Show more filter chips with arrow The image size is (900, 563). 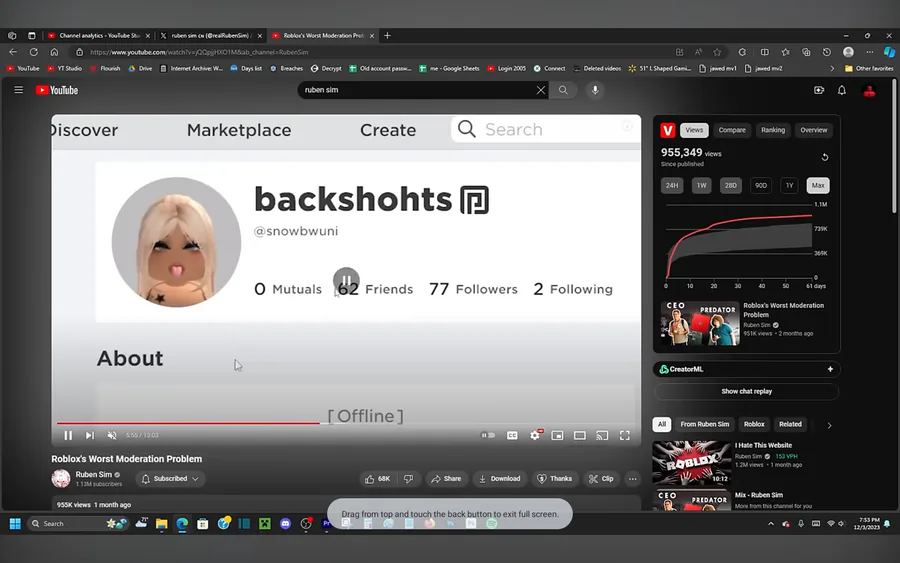(829, 425)
